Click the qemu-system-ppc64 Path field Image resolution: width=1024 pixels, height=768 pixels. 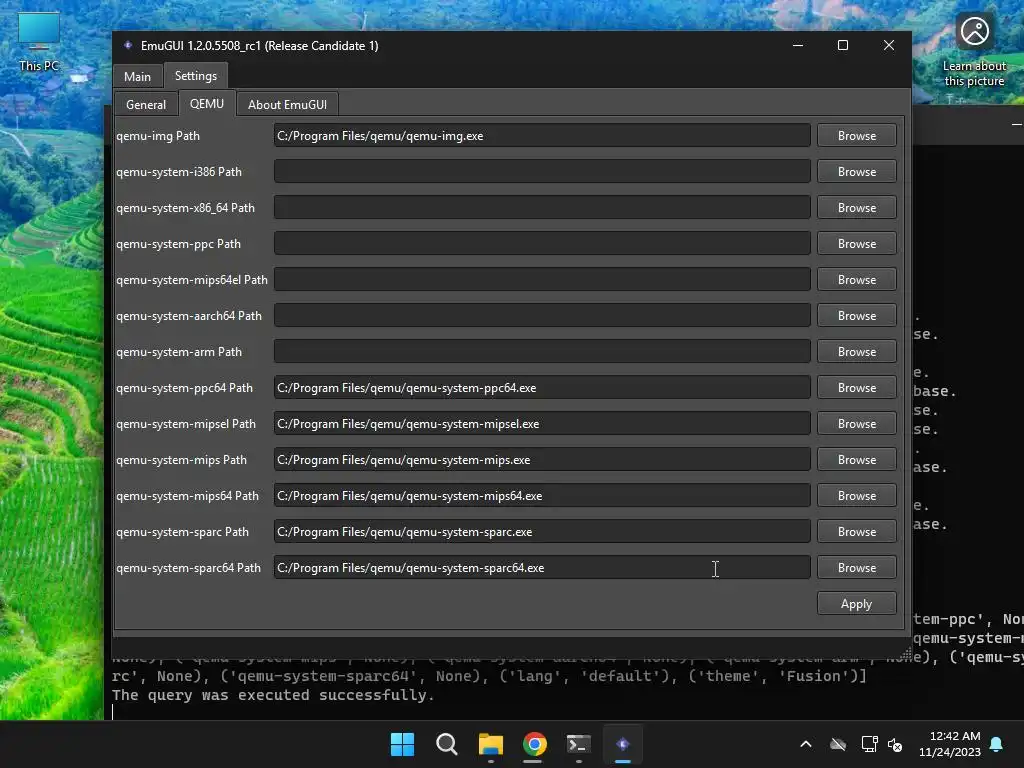542,388
